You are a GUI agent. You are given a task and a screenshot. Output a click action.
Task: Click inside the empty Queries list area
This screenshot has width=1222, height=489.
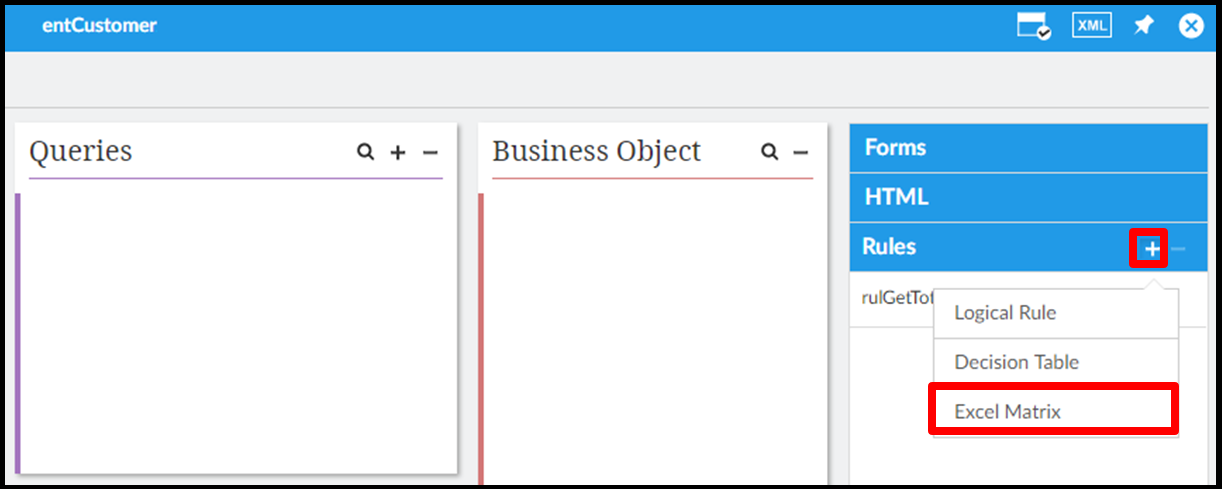238,330
